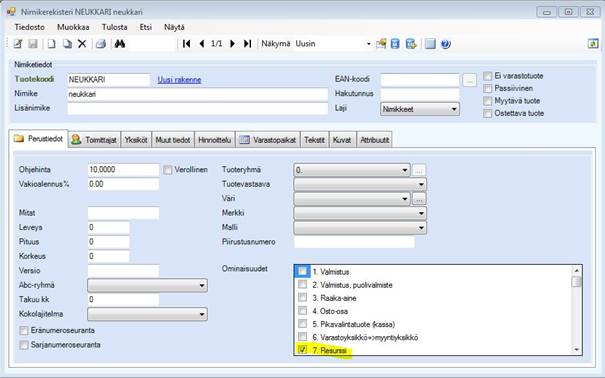Open the Tulosta menu
Viewport: 605px width, 378px height.
114,27
